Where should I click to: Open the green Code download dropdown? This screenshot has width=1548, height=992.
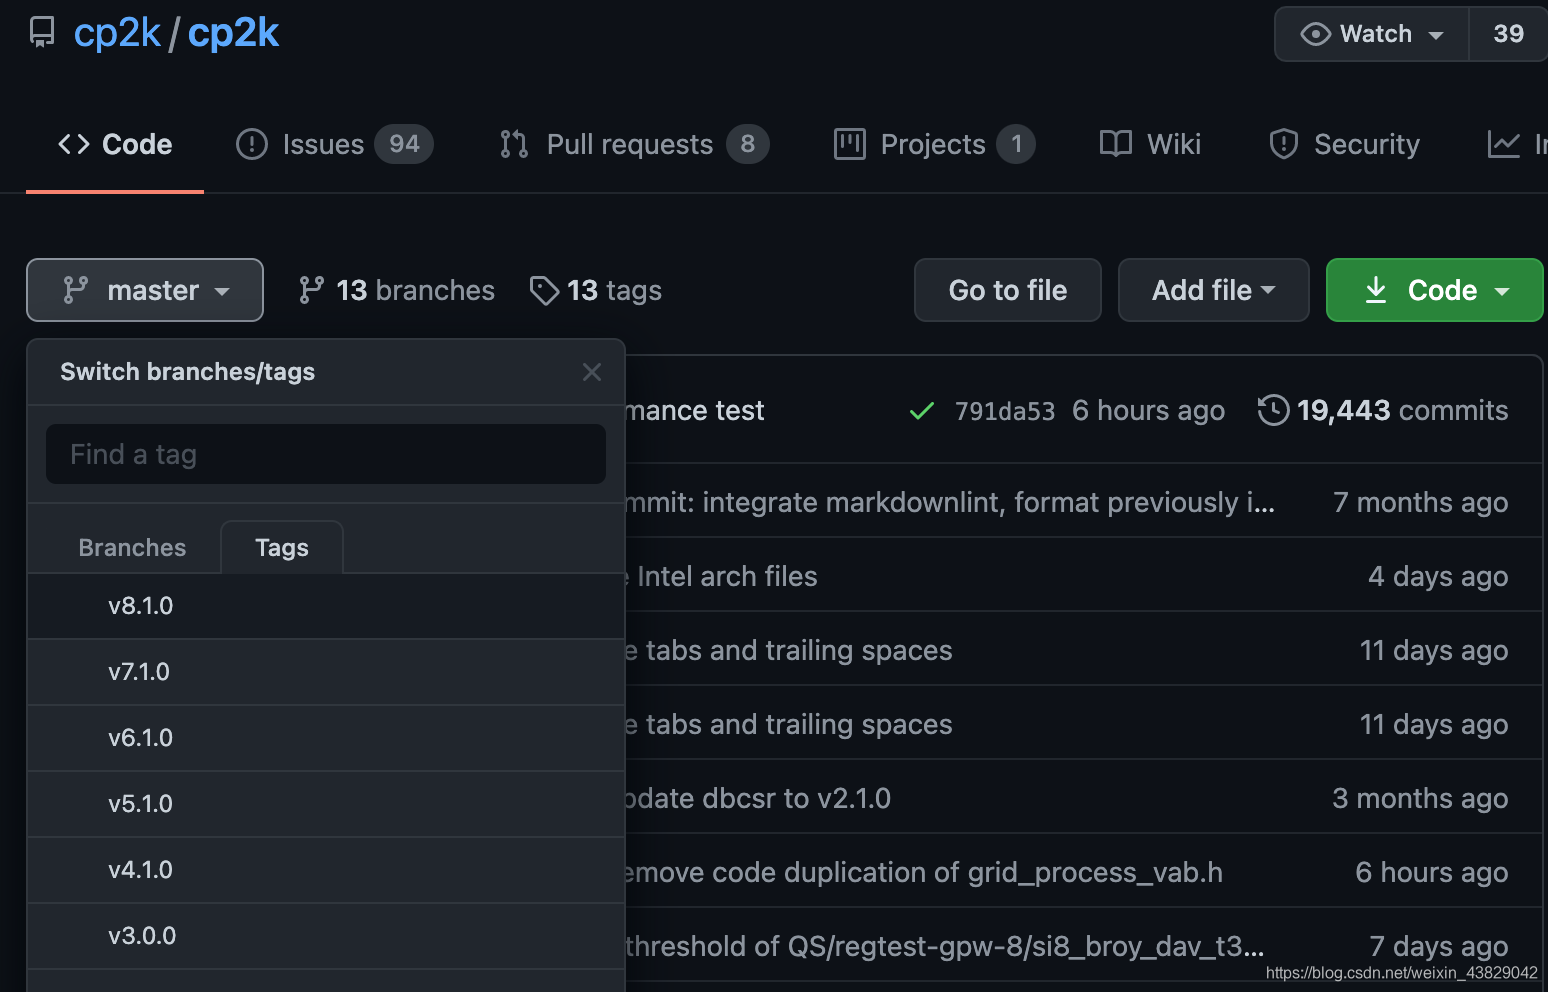point(1435,290)
